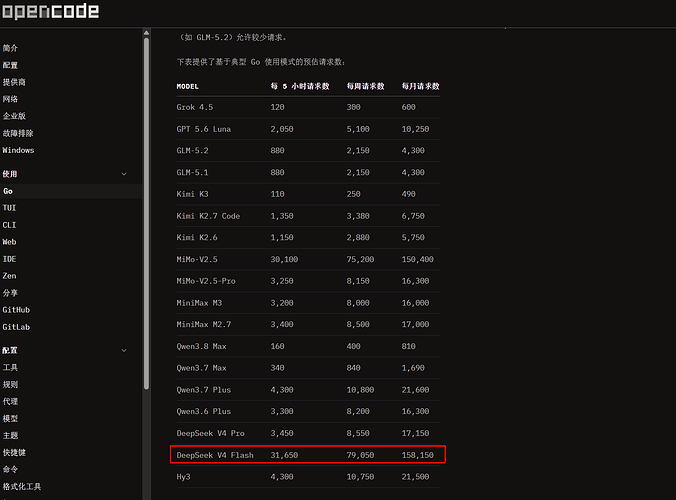Select the IDE sidebar item
This screenshot has width=676, height=500.
9,259
